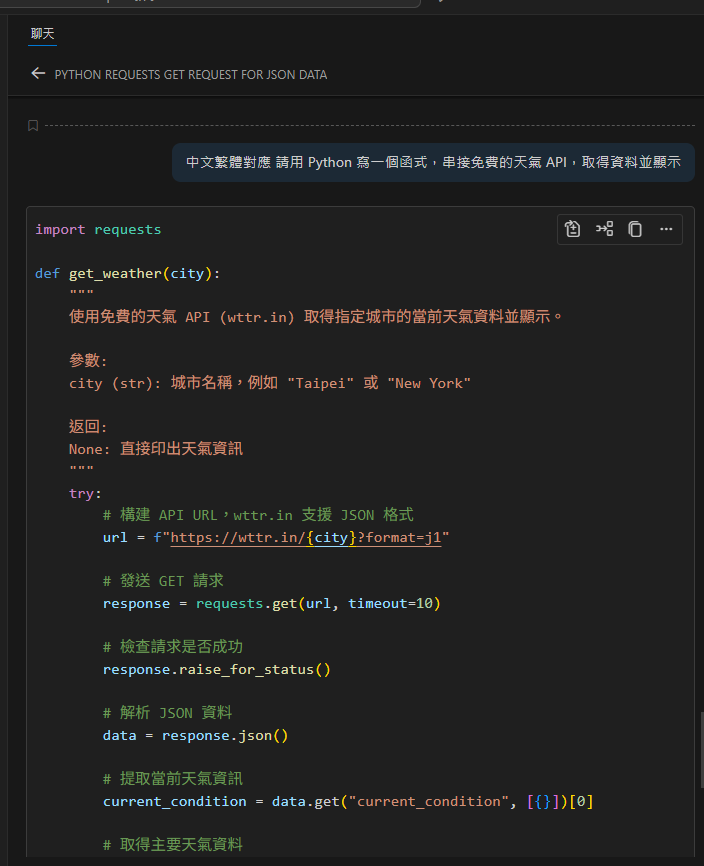Click the search input at the top

coord(210,3)
